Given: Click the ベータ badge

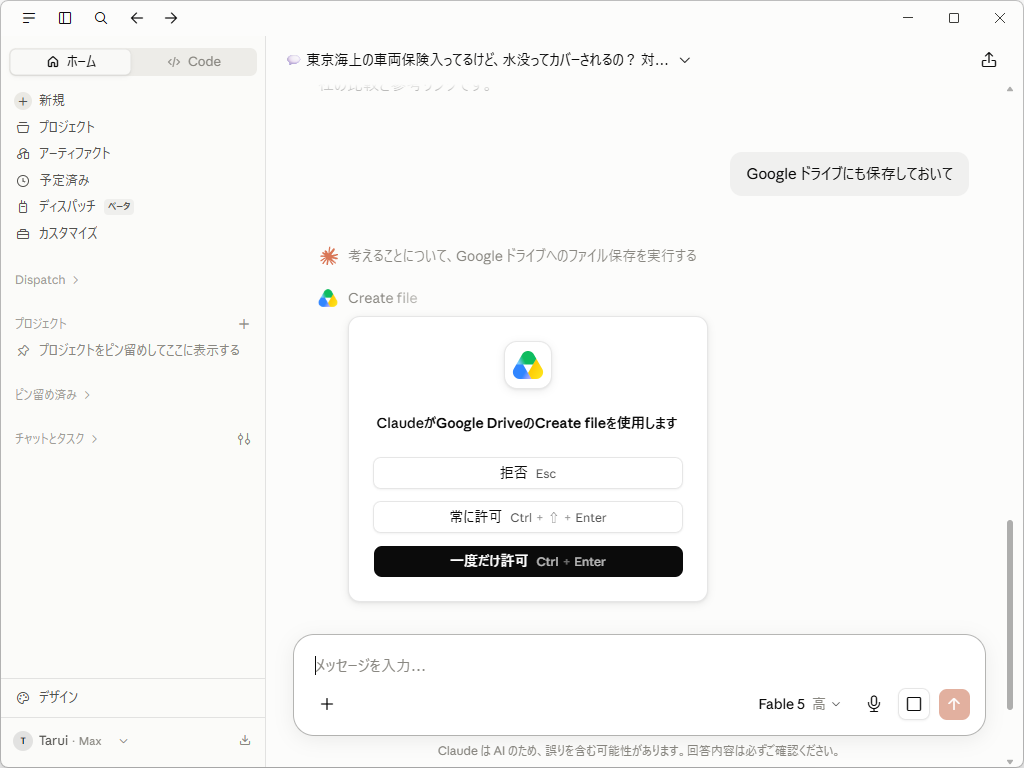Looking at the screenshot, I should pyautogui.click(x=119, y=206).
